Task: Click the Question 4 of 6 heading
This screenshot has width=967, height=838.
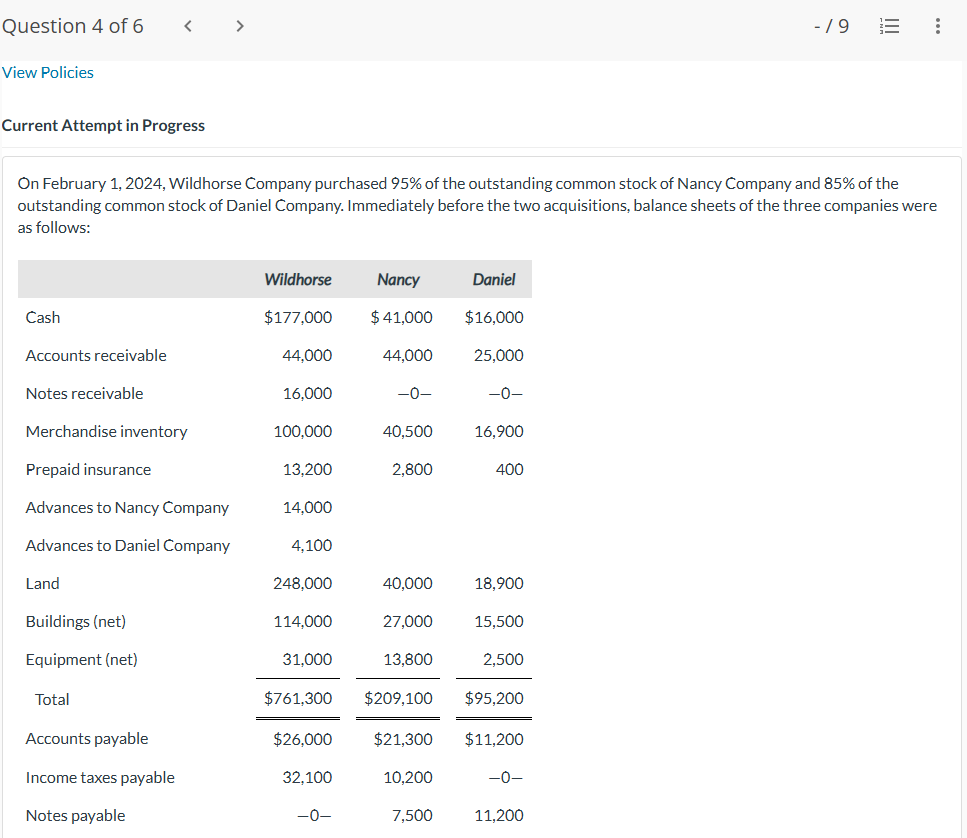Action: [x=73, y=26]
